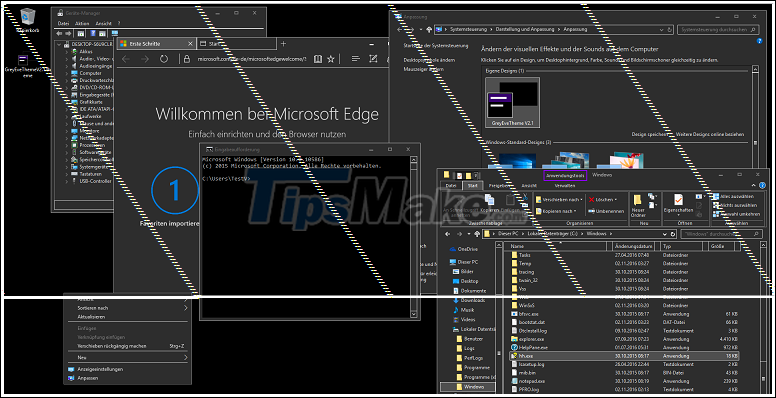This screenshot has height=398, width=776.
Task: Switch to the Erste Schritte tab in Edge
Action: point(156,44)
